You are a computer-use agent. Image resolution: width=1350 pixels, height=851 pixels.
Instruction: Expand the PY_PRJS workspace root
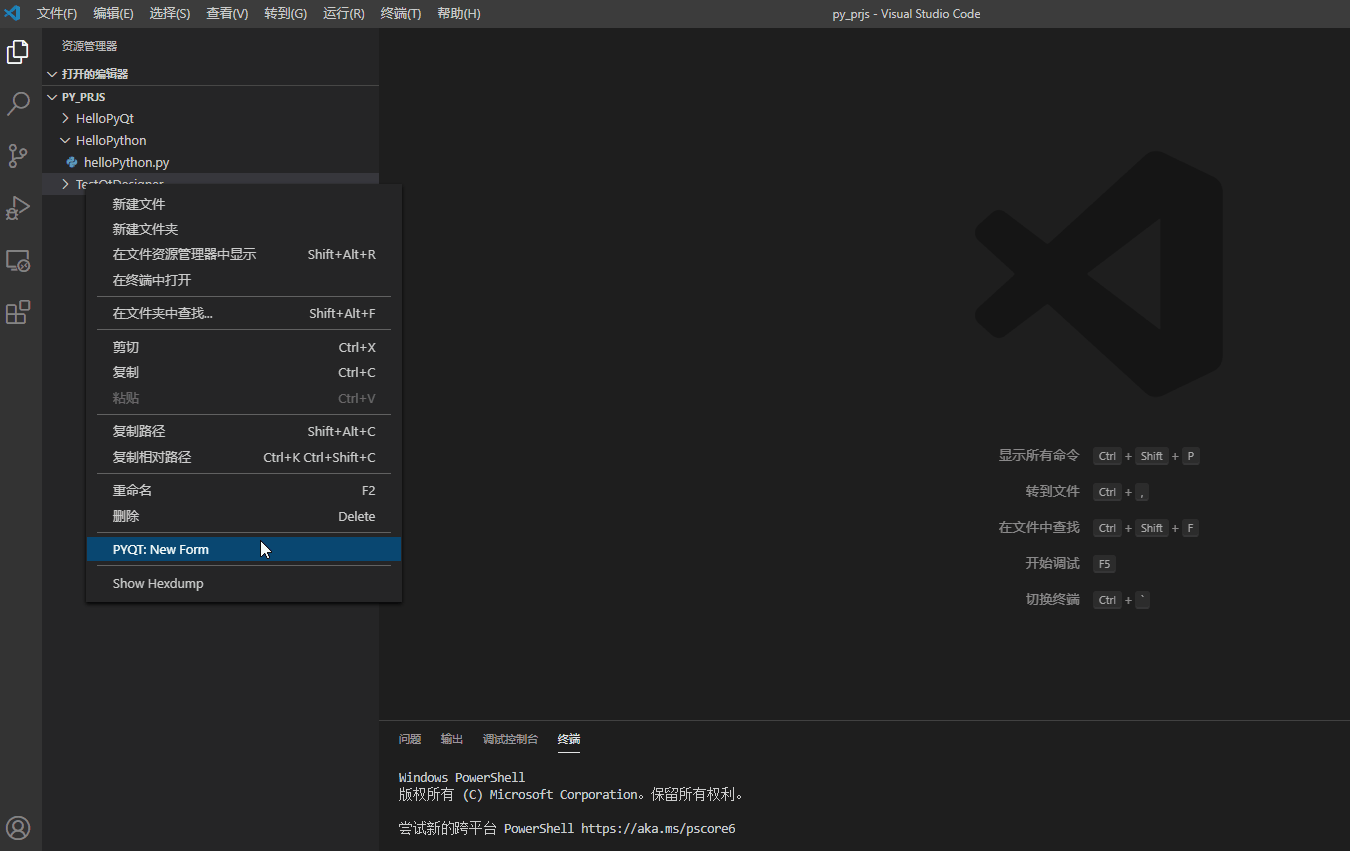(85, 96)
